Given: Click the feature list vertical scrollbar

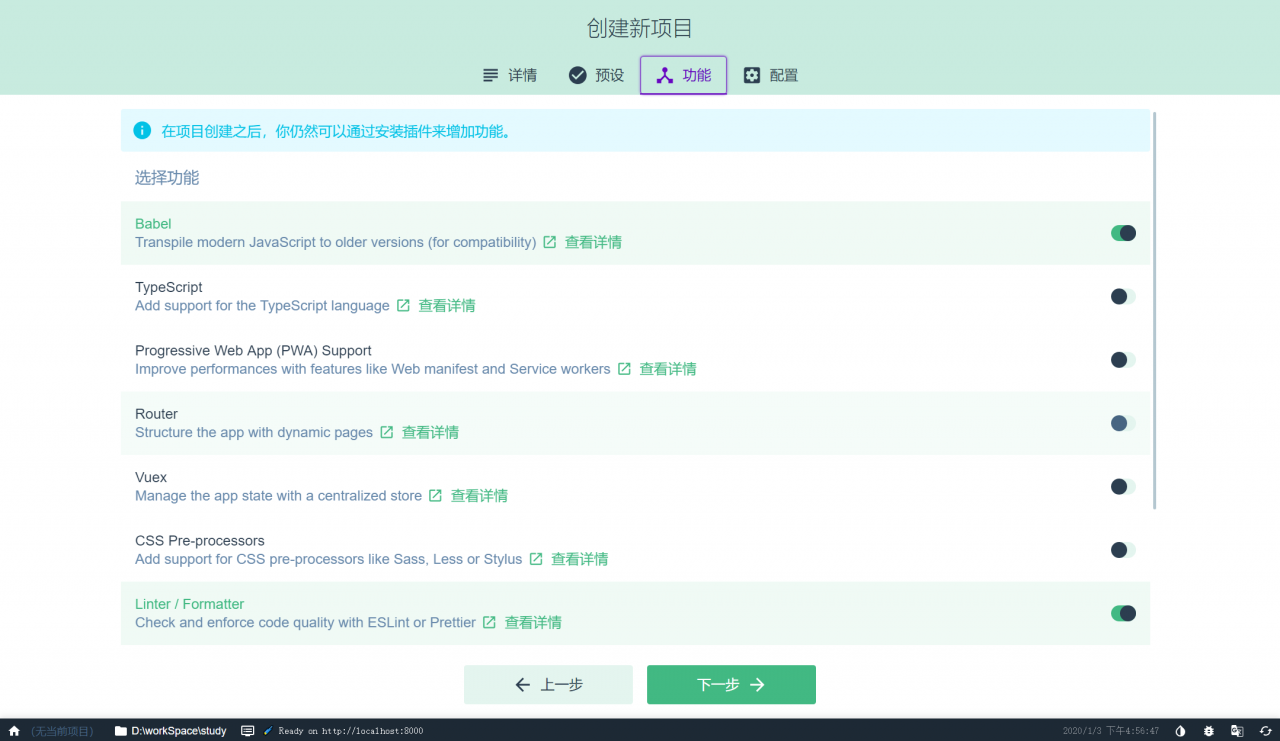Looking at the screenshot, I should (x=1155, y=310).
